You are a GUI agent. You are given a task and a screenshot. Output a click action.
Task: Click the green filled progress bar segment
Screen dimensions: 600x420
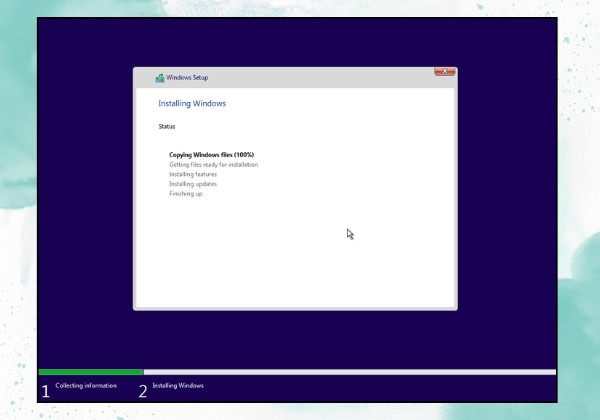91,372
